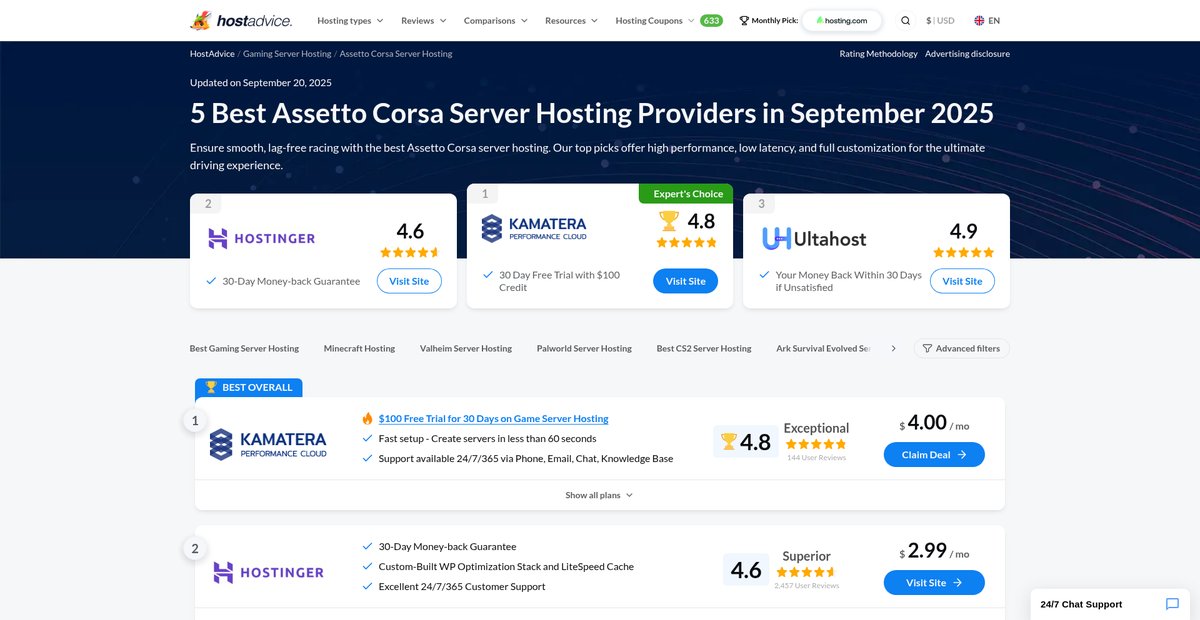
Task: Click the hosting.com monthly pick badge
Action: click(842, 20)
